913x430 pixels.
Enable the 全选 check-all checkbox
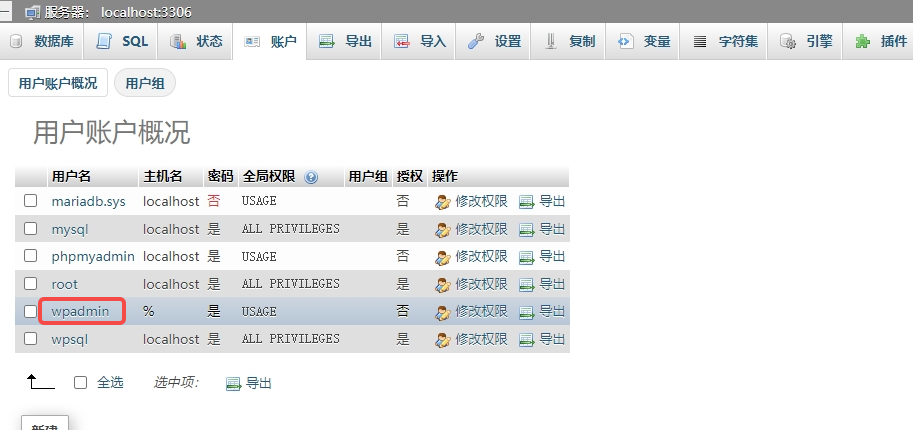(81, 382)
